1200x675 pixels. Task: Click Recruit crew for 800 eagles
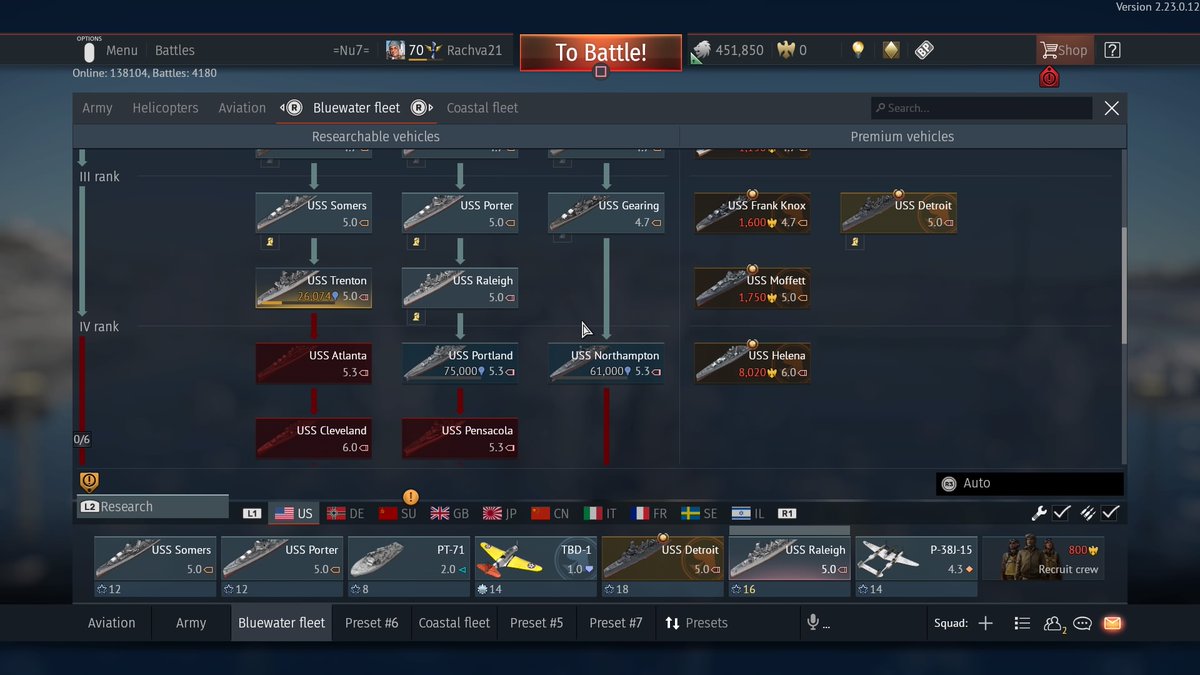click(1044, 559)
